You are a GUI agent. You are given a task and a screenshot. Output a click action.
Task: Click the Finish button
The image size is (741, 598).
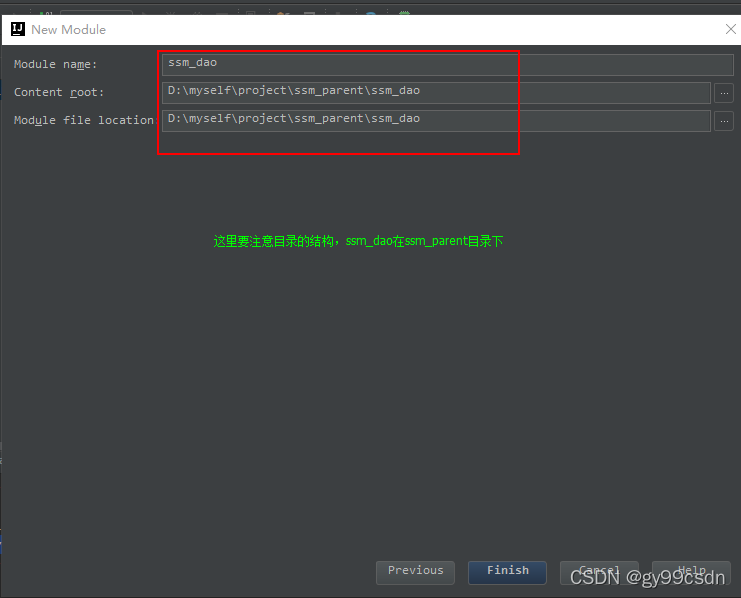coord(507,572)
